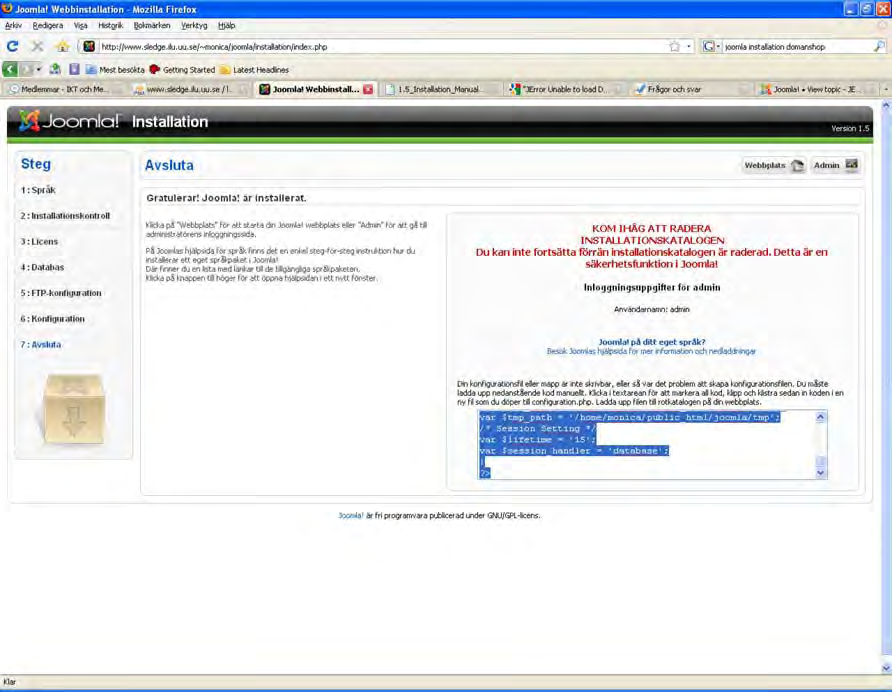Click the Joomla! logo in the header
Viewport: 892px width, 692px height.
[x=69, y=121]
